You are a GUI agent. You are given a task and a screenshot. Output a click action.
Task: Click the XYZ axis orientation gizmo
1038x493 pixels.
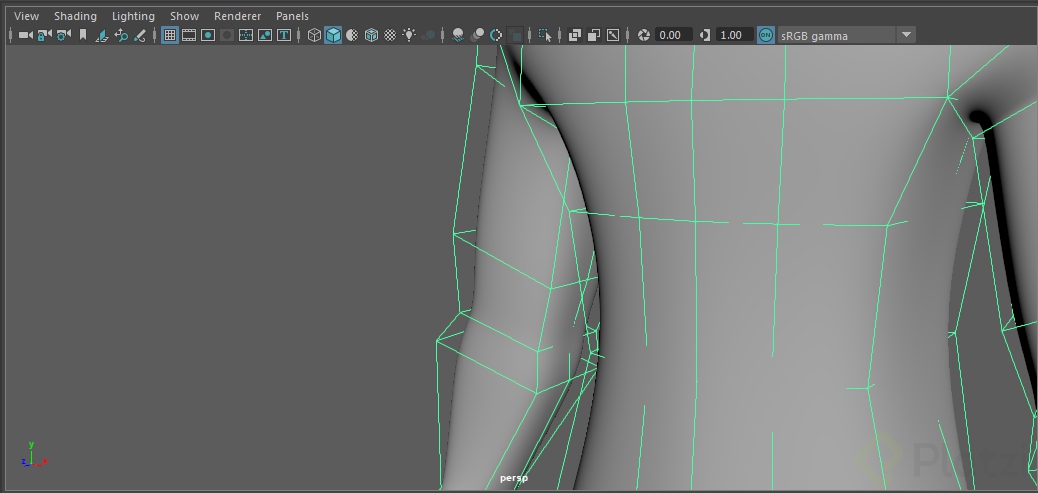33,455
